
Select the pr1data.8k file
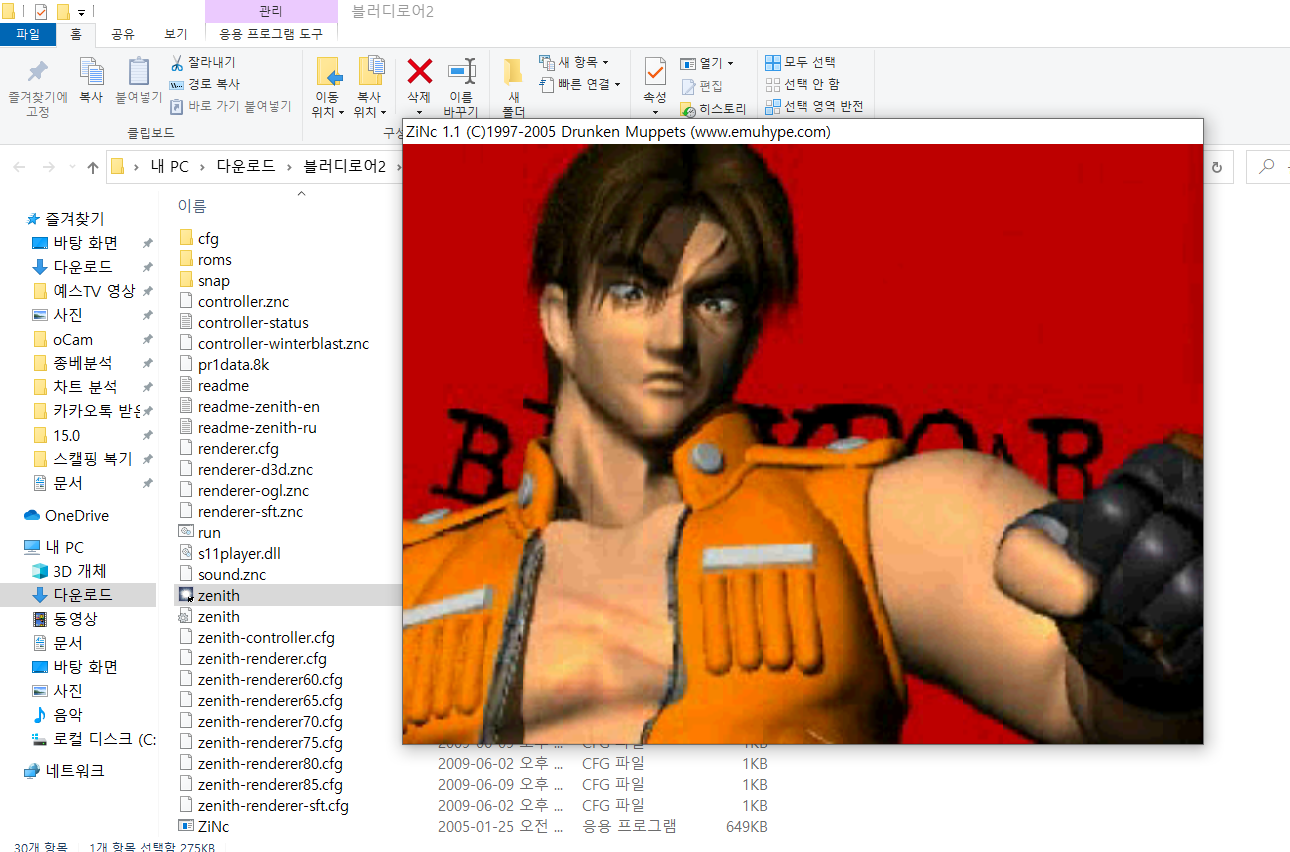(233, 364)
